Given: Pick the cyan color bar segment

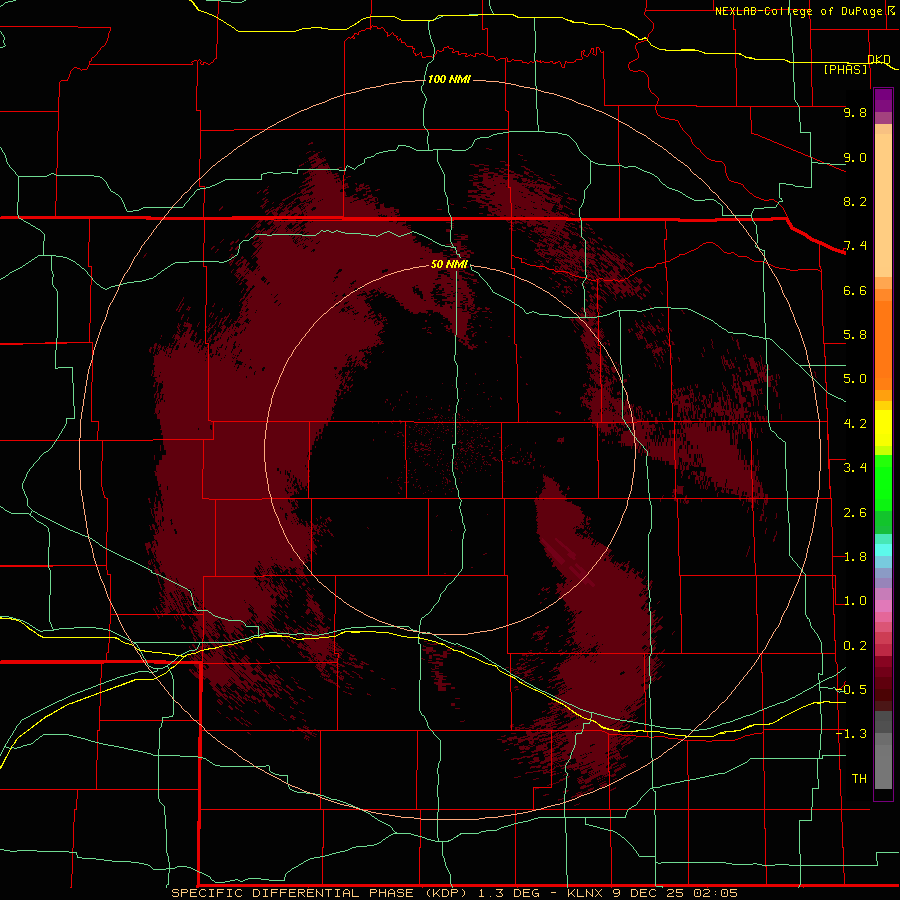Looking at the screenshot, I should point(883,549).
